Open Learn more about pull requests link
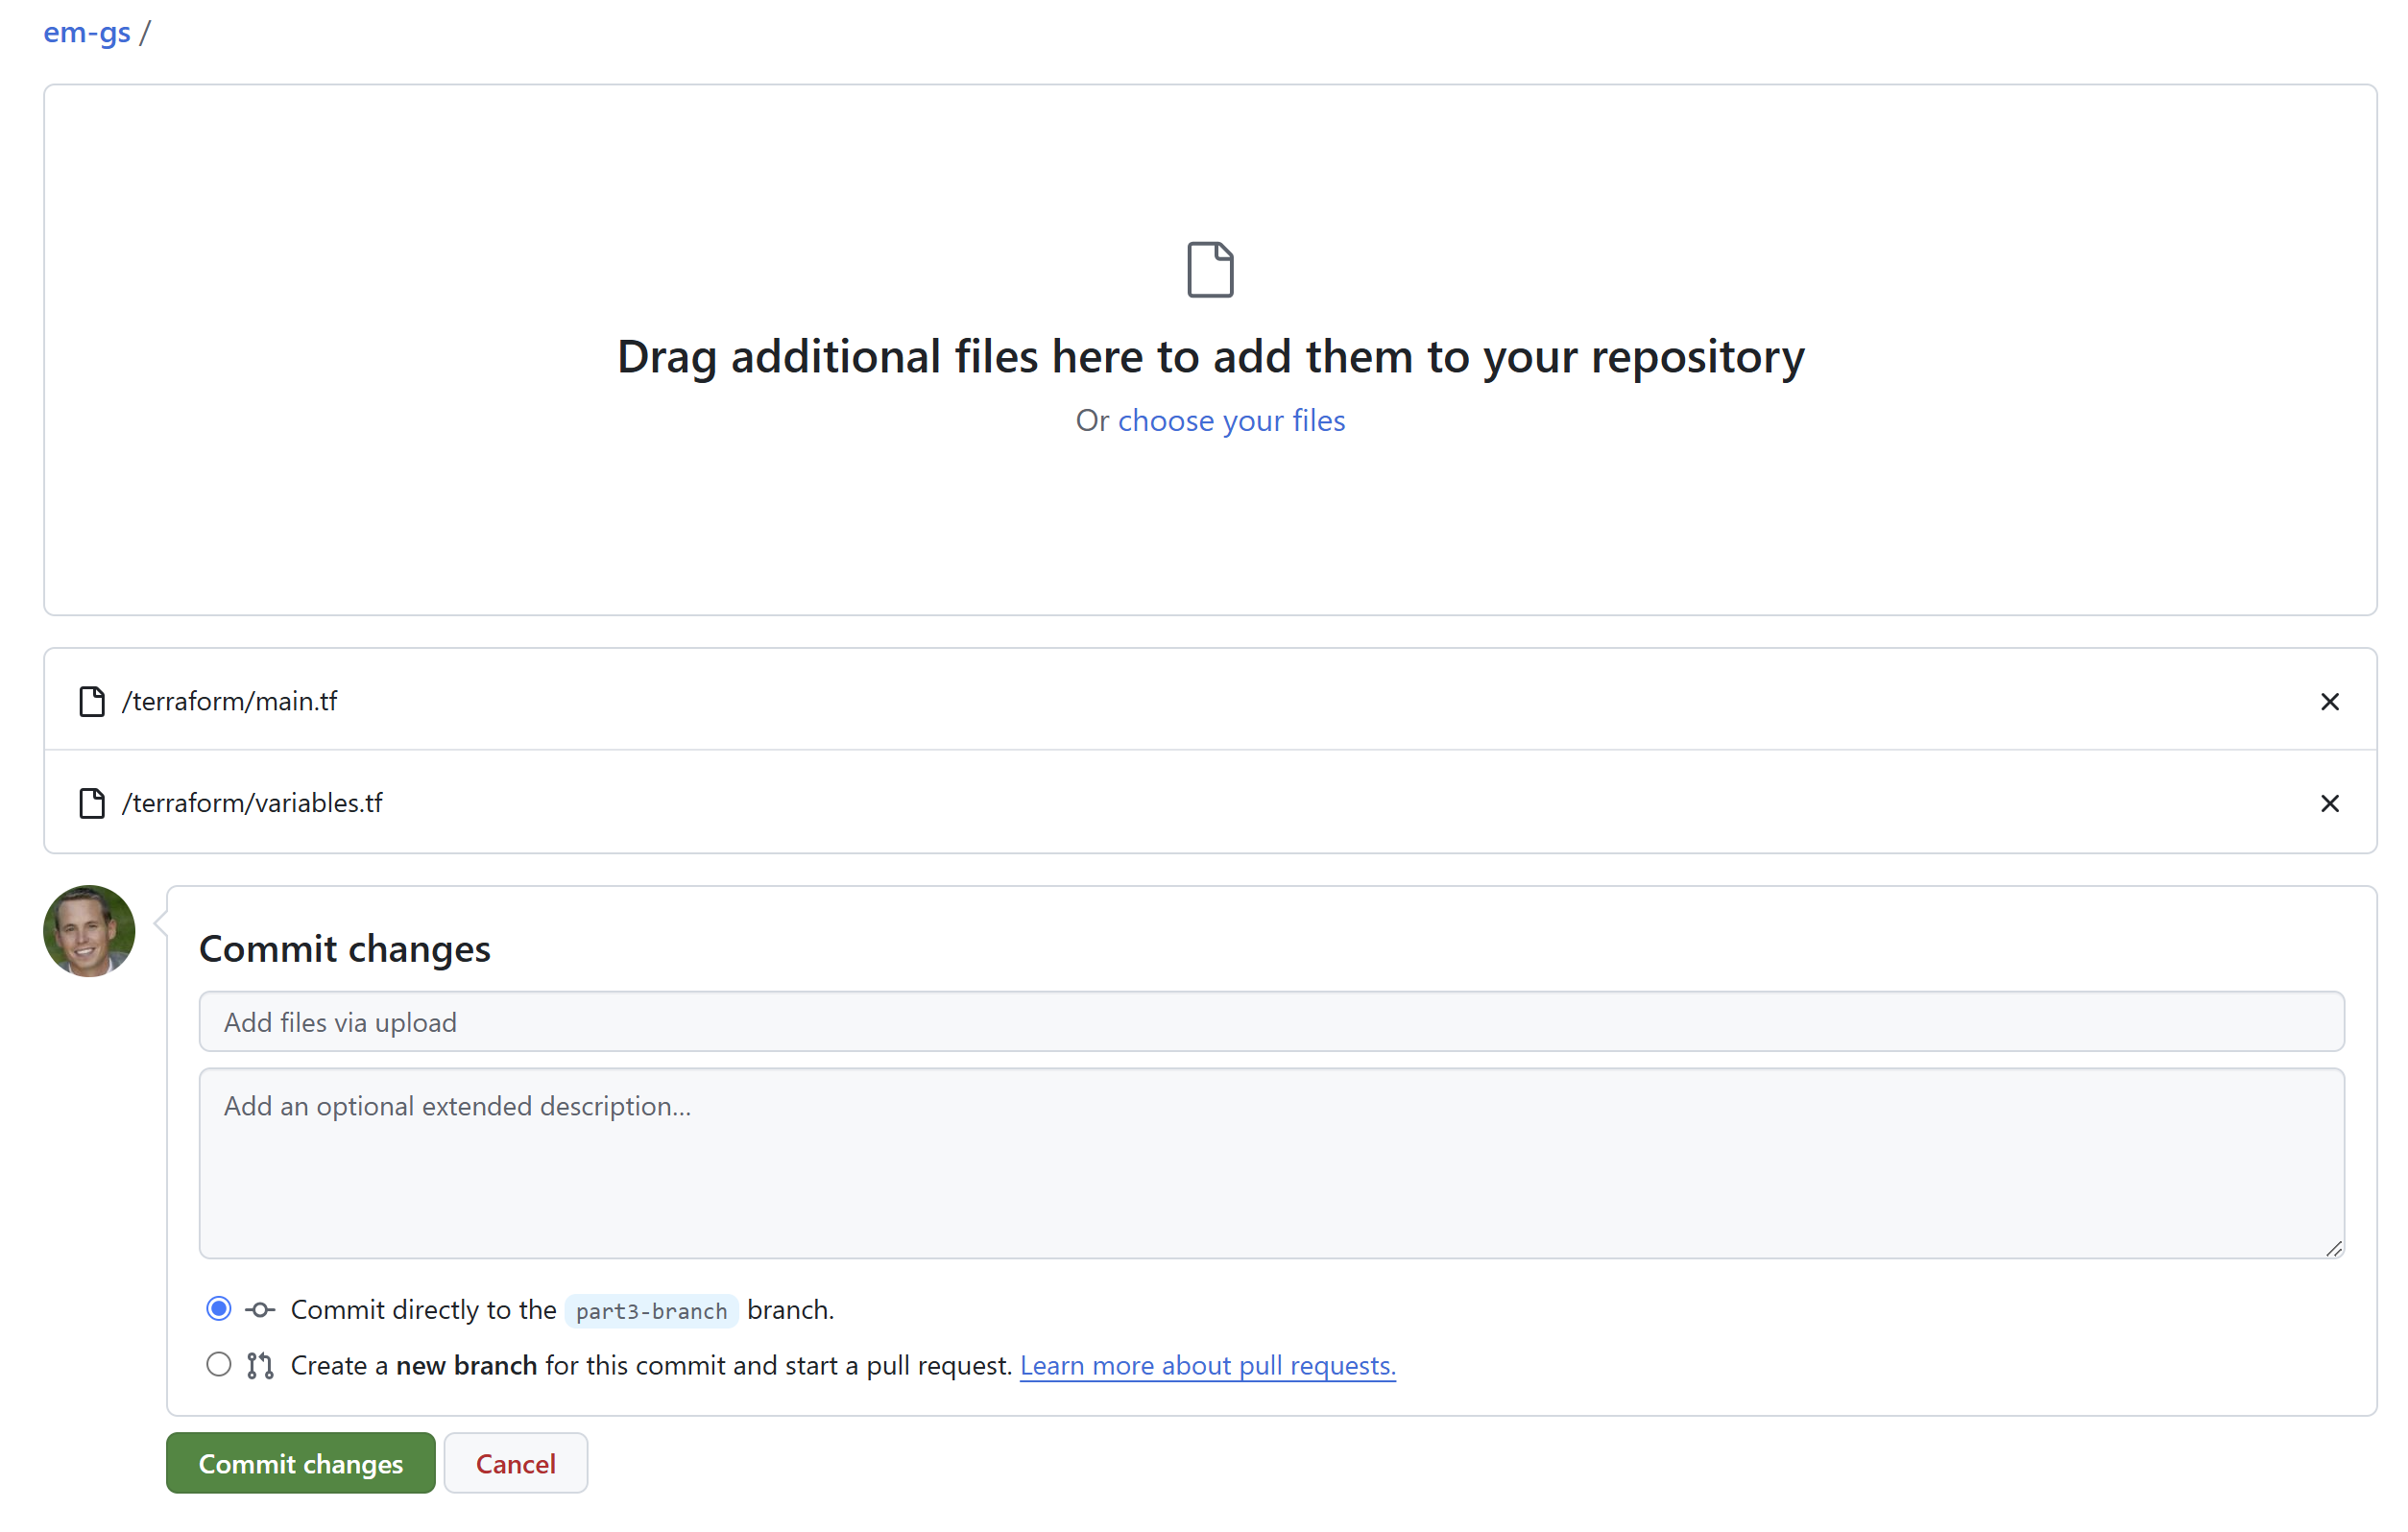2408x1532 pixels. [1207, 1365]
